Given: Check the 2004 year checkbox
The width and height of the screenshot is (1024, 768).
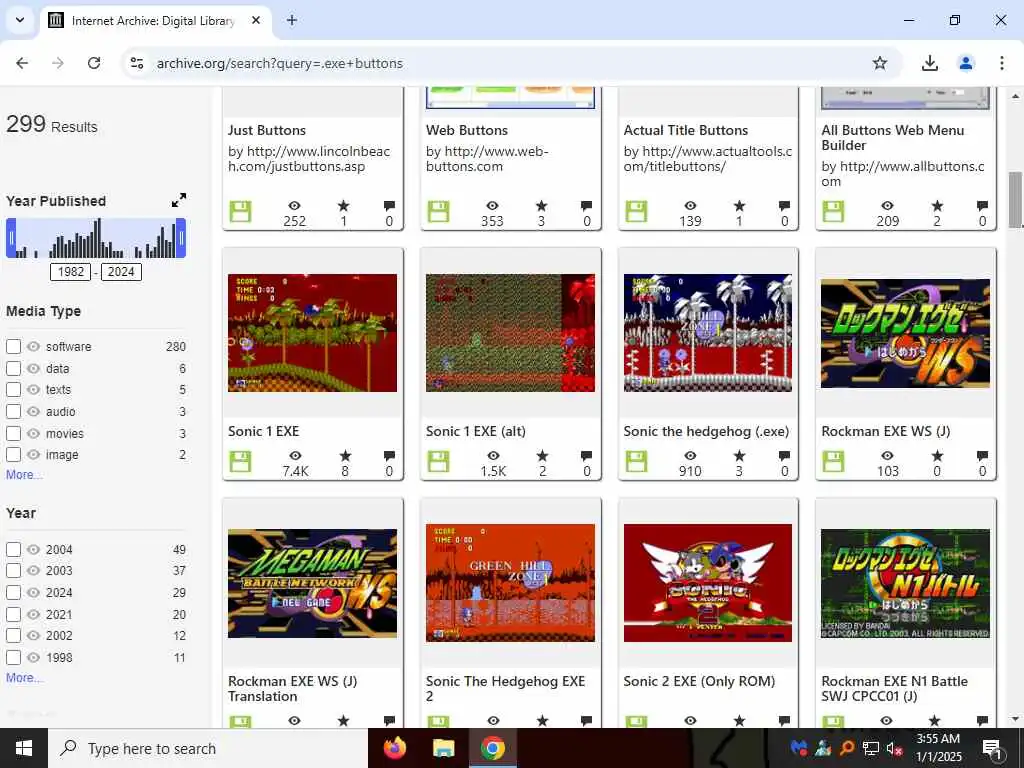Looking at the screenshot, I should click(13, 549).
